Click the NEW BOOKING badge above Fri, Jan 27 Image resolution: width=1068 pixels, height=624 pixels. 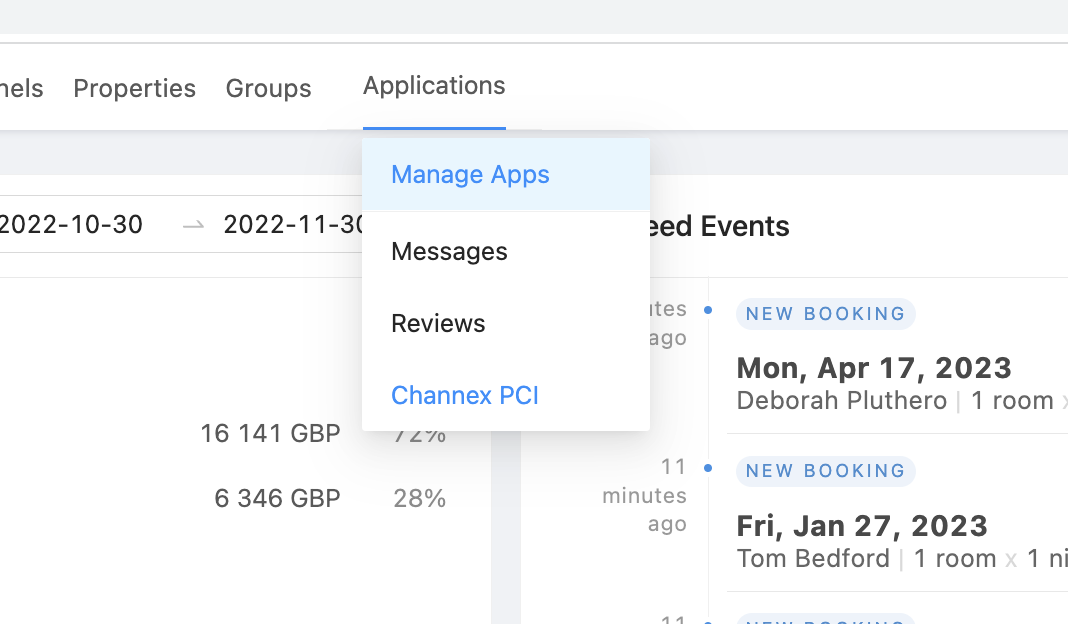[x=825, y=470]
